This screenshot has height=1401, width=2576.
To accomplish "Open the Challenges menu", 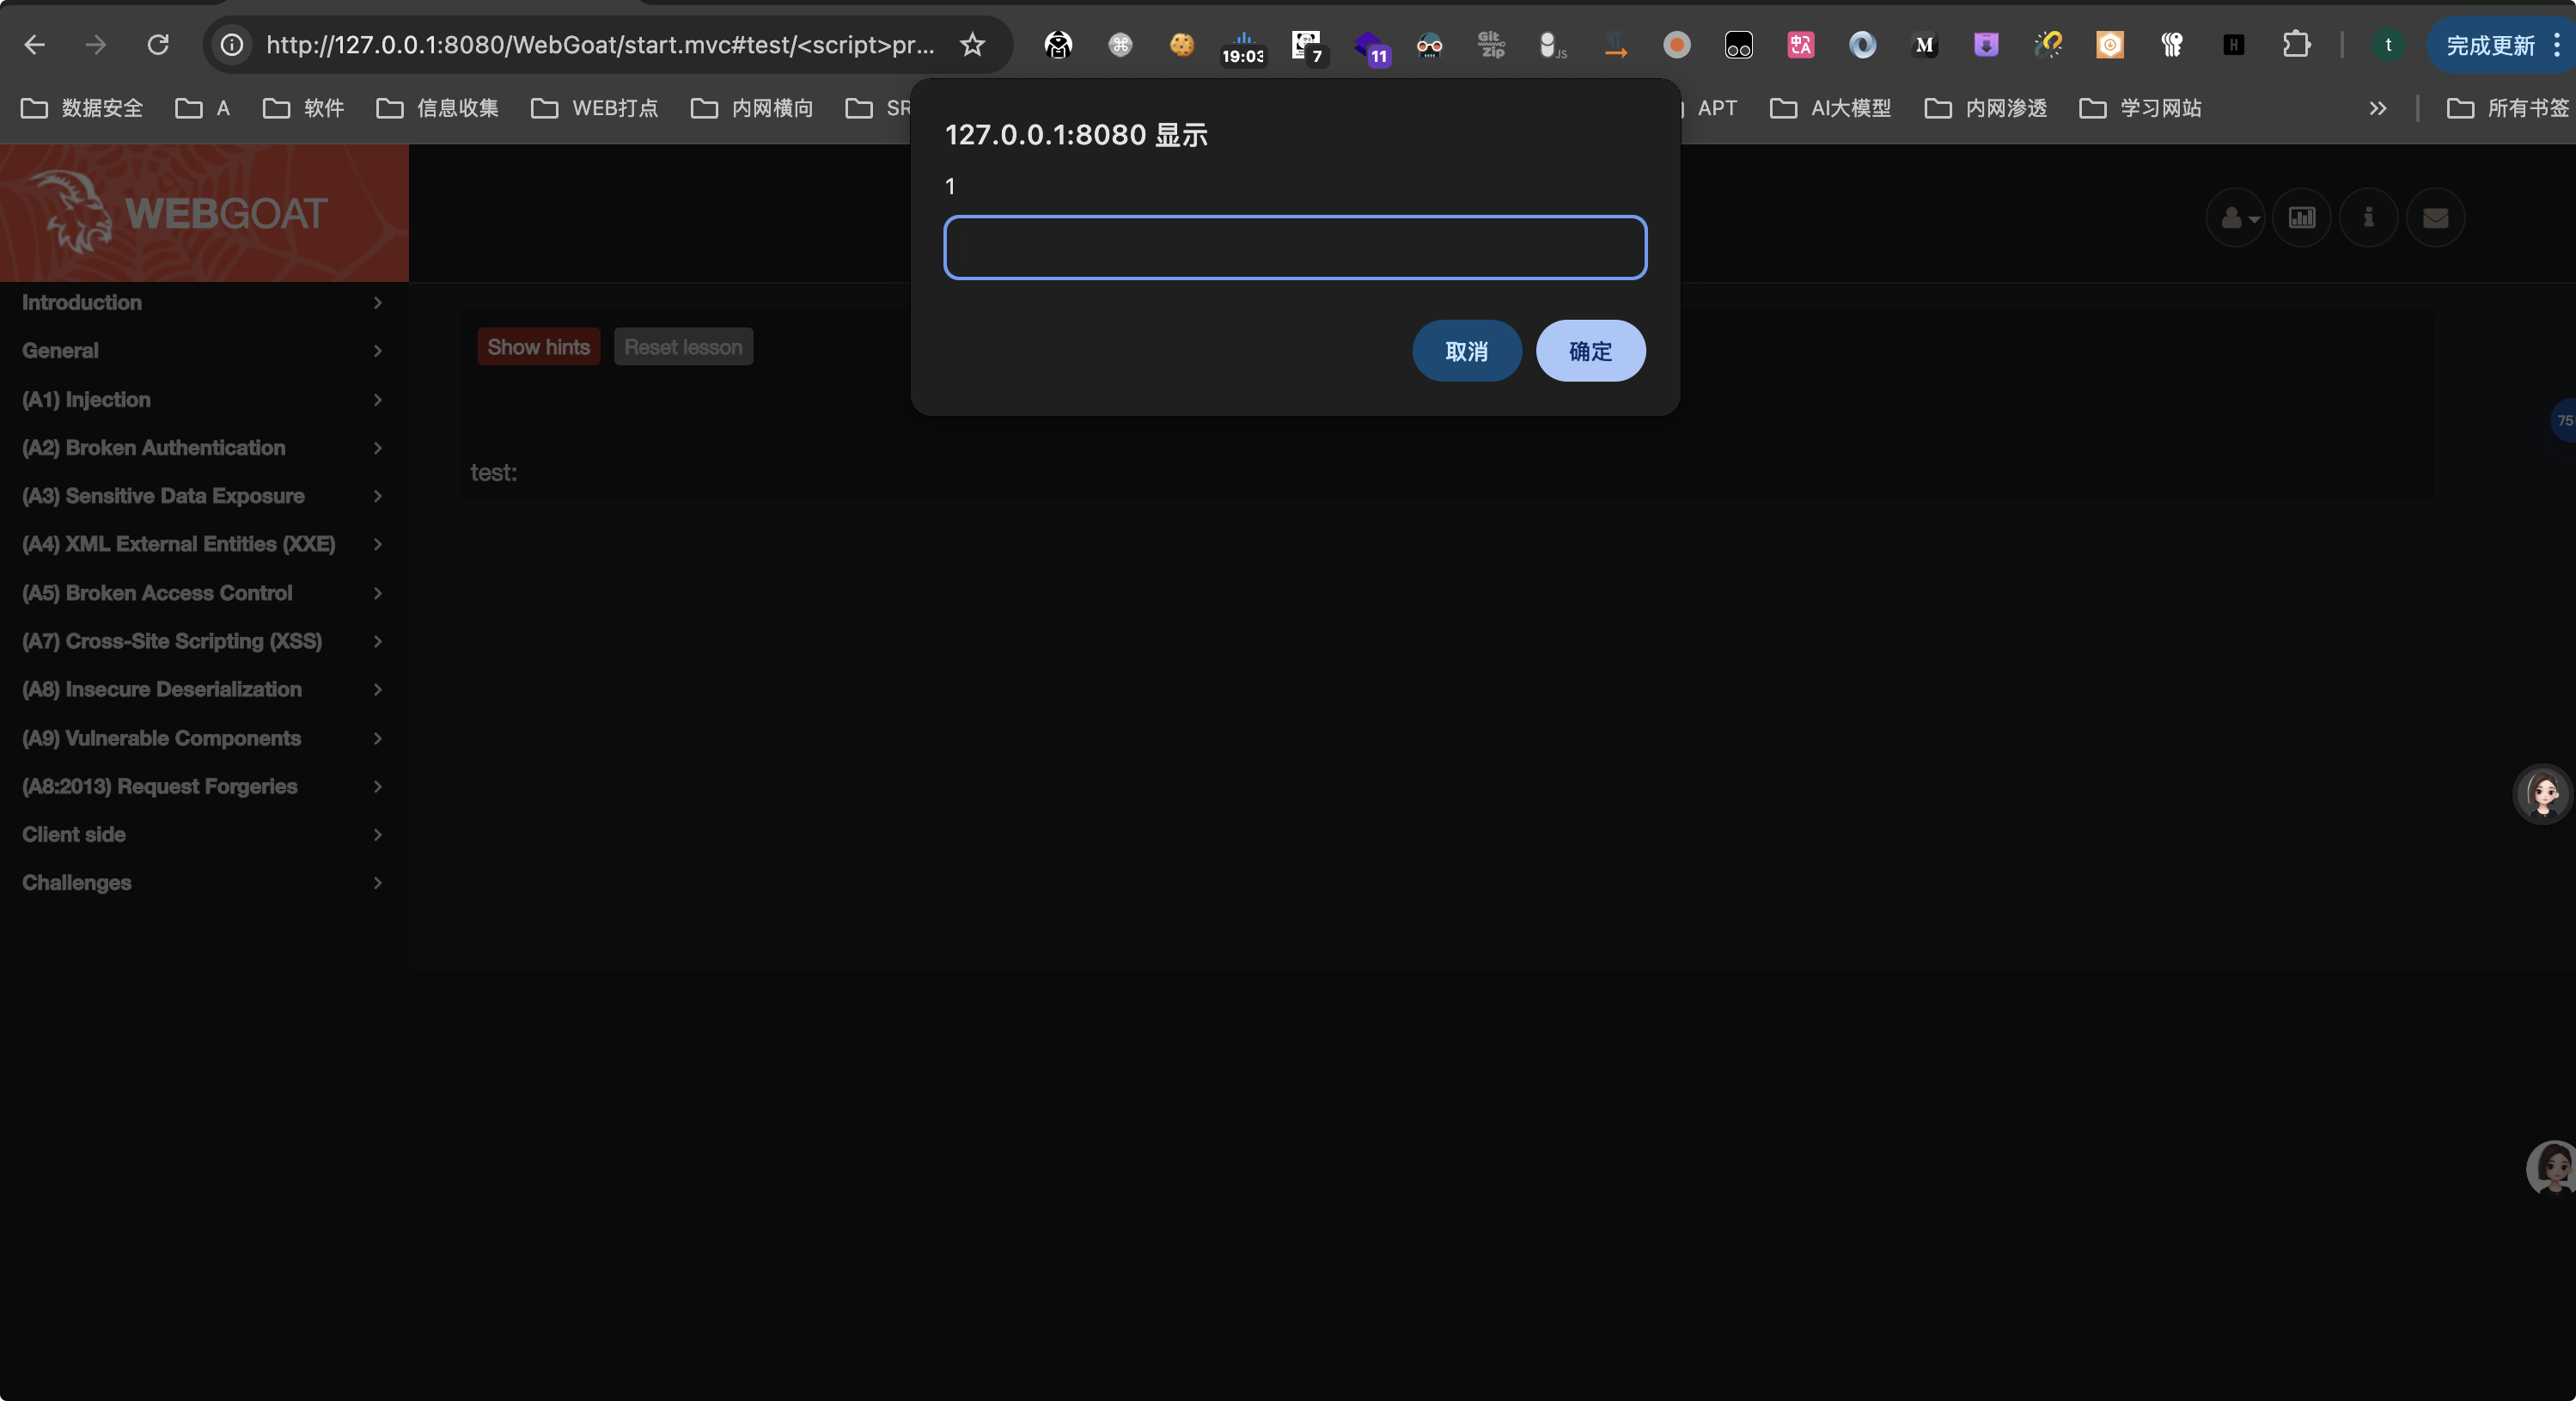I will 204,883.
